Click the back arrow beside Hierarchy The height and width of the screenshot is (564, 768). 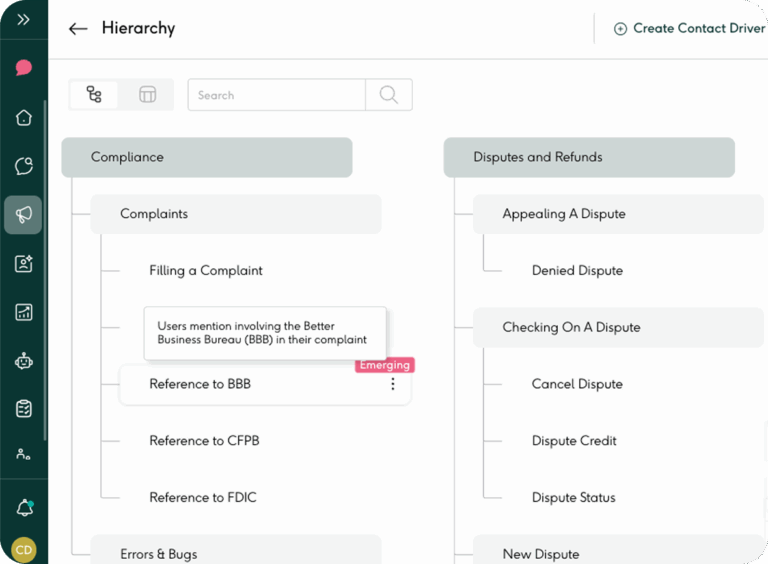(x=78, y=29)
